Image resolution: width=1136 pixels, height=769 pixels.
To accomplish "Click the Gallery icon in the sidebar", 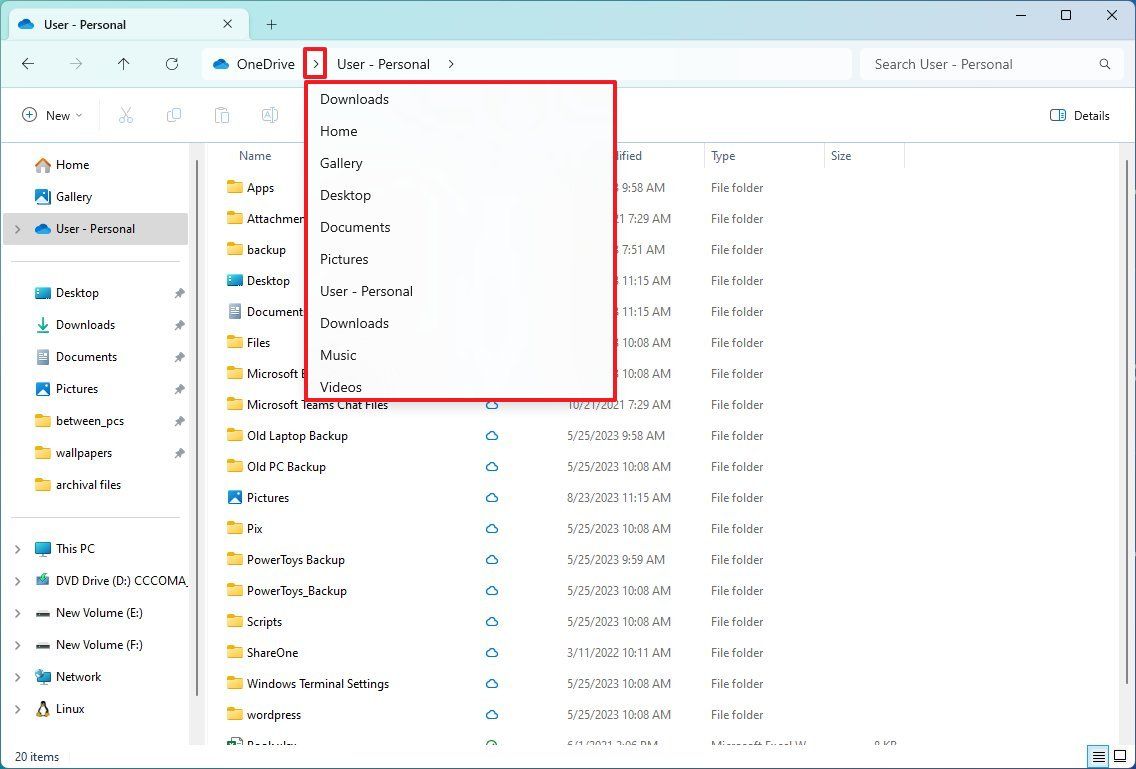I will tap(42, 196).
